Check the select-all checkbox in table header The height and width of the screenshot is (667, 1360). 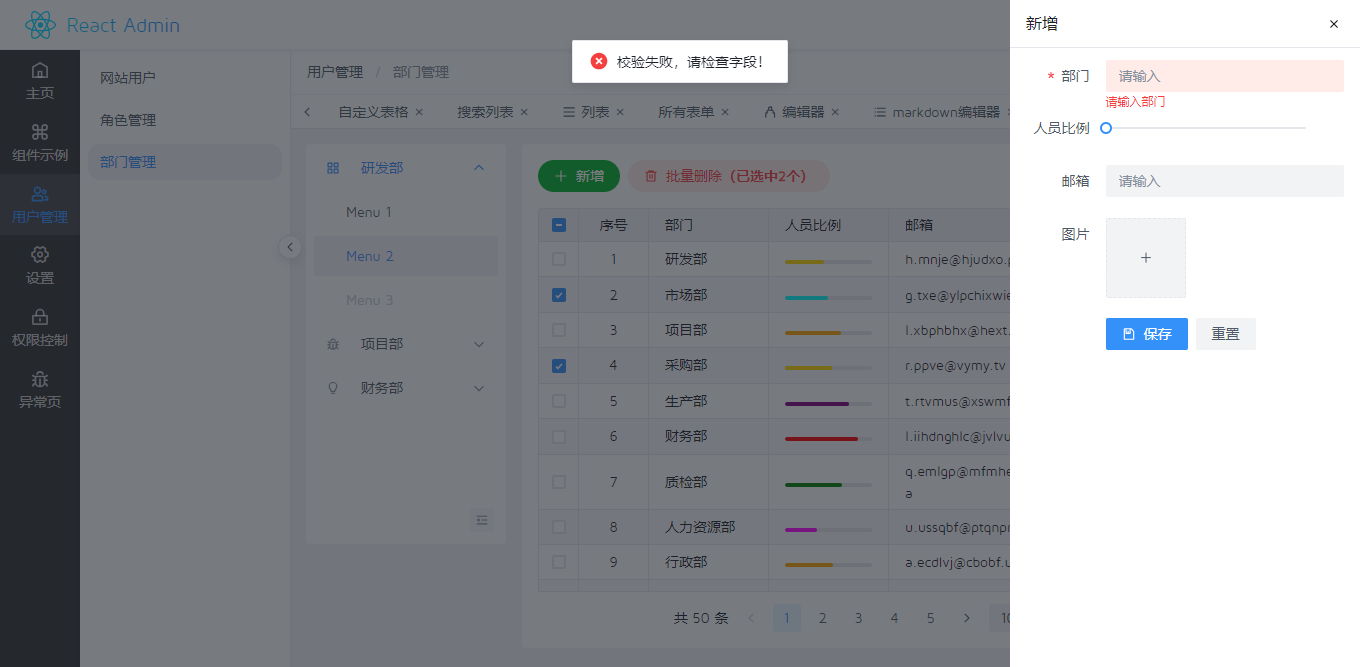[x=558, y=225]
